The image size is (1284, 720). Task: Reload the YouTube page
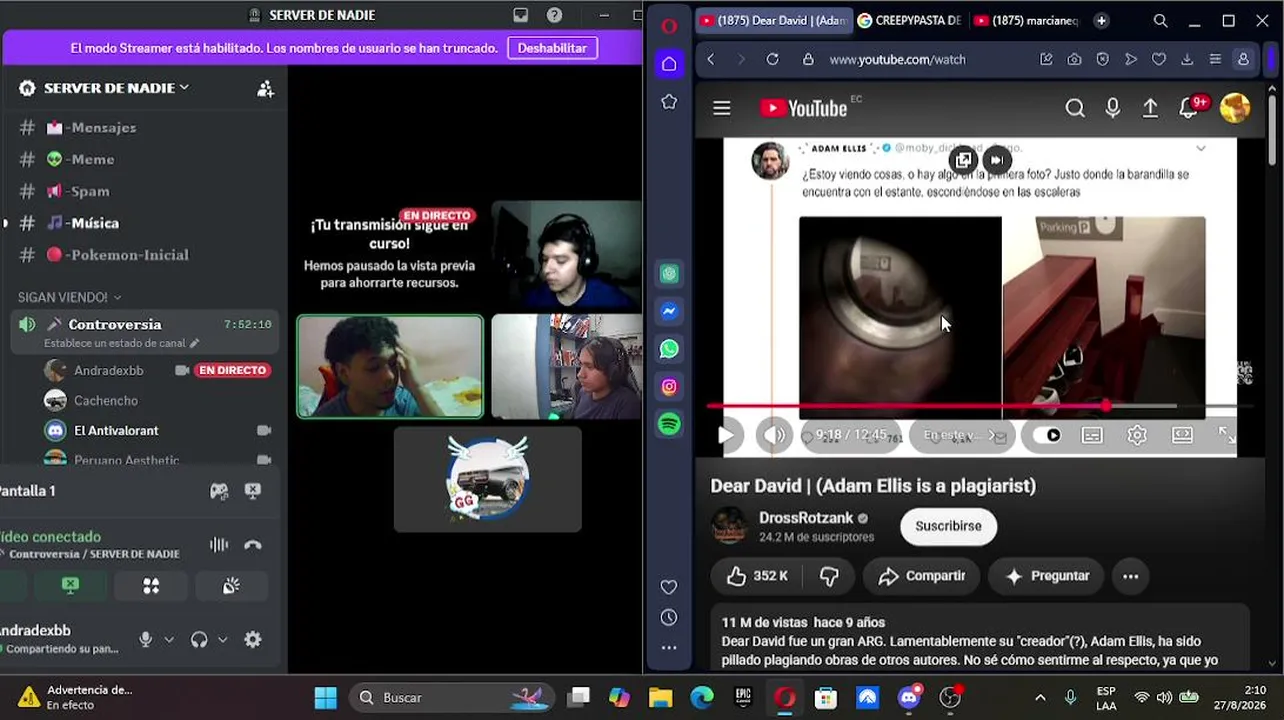point(772,59)
